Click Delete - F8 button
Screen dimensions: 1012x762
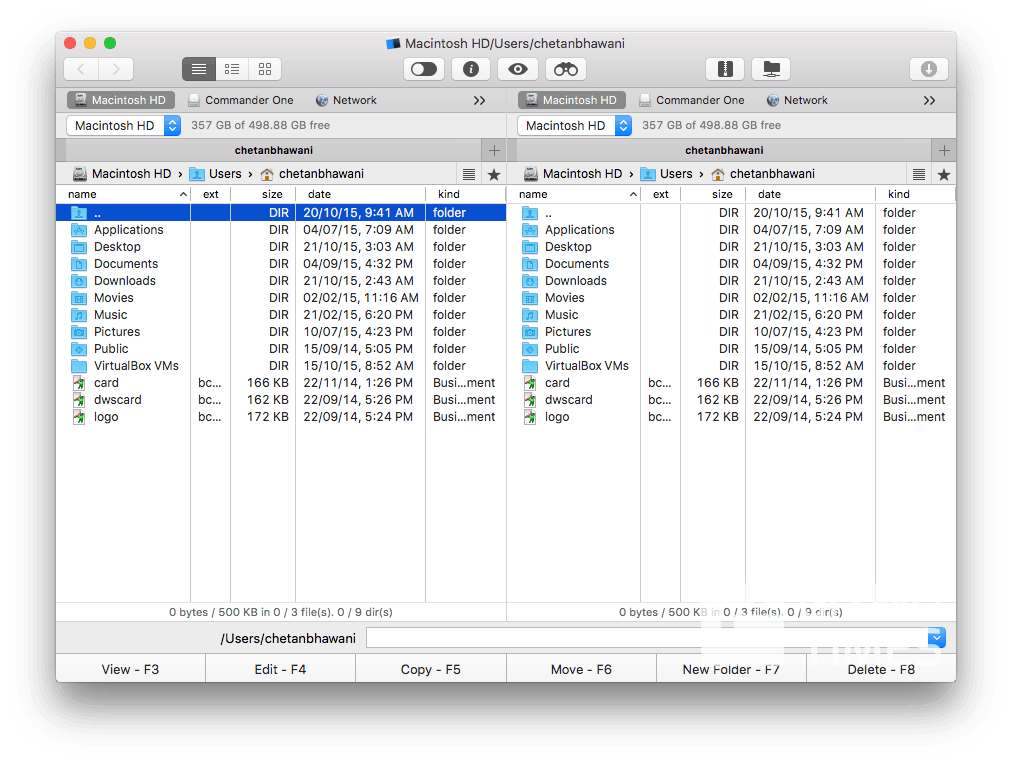(881, 669)
